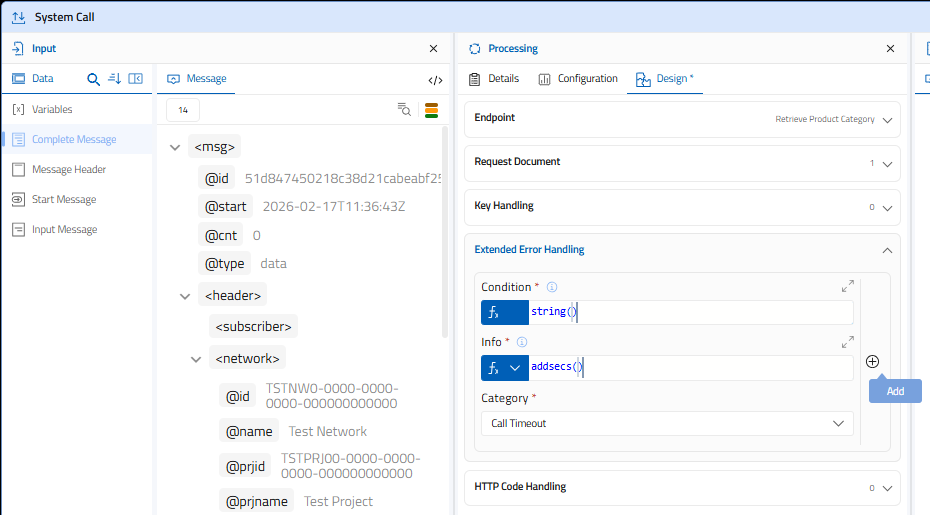Collapse the <msg> tree node

click(175, 148)
